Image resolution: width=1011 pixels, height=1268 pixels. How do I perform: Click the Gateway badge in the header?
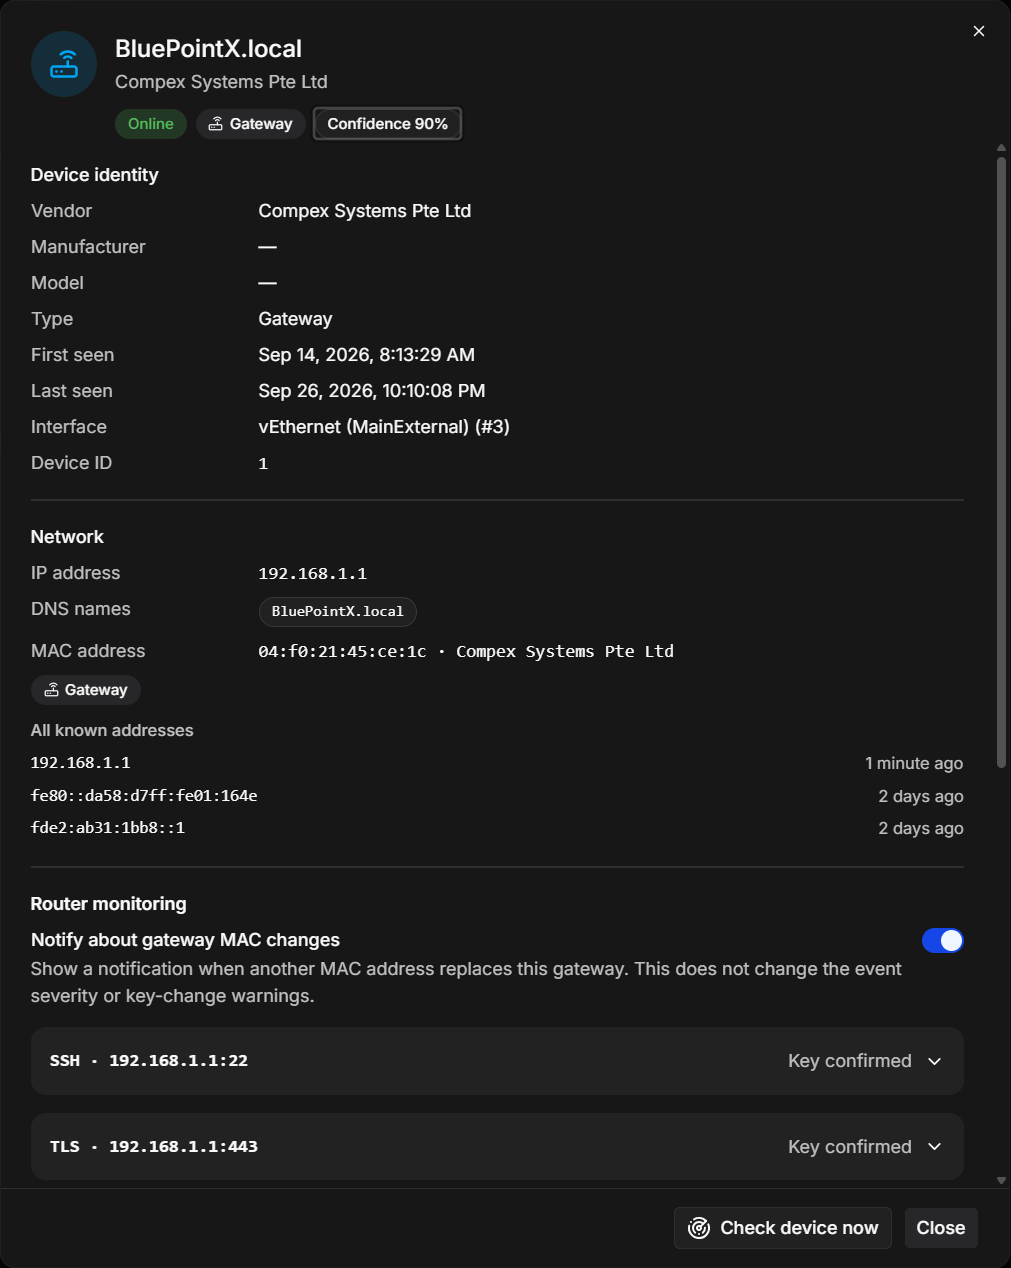point(250,124)
